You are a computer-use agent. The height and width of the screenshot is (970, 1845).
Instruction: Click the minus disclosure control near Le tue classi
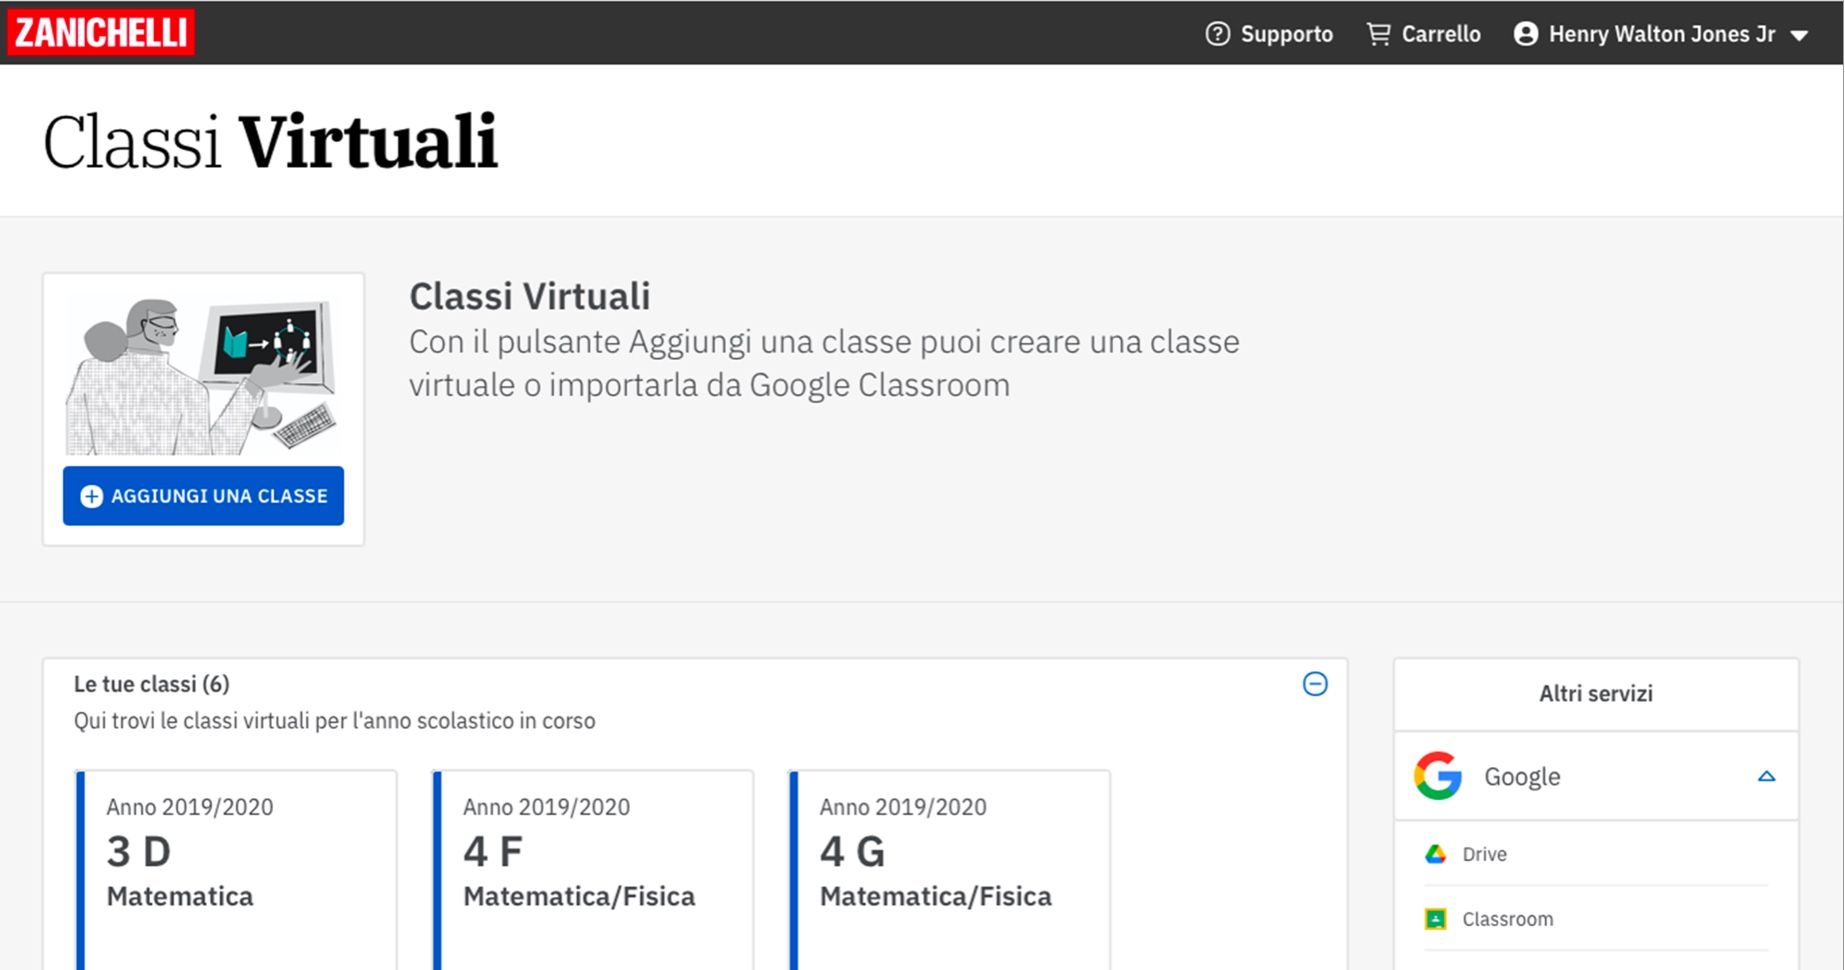pos(1316,684)
